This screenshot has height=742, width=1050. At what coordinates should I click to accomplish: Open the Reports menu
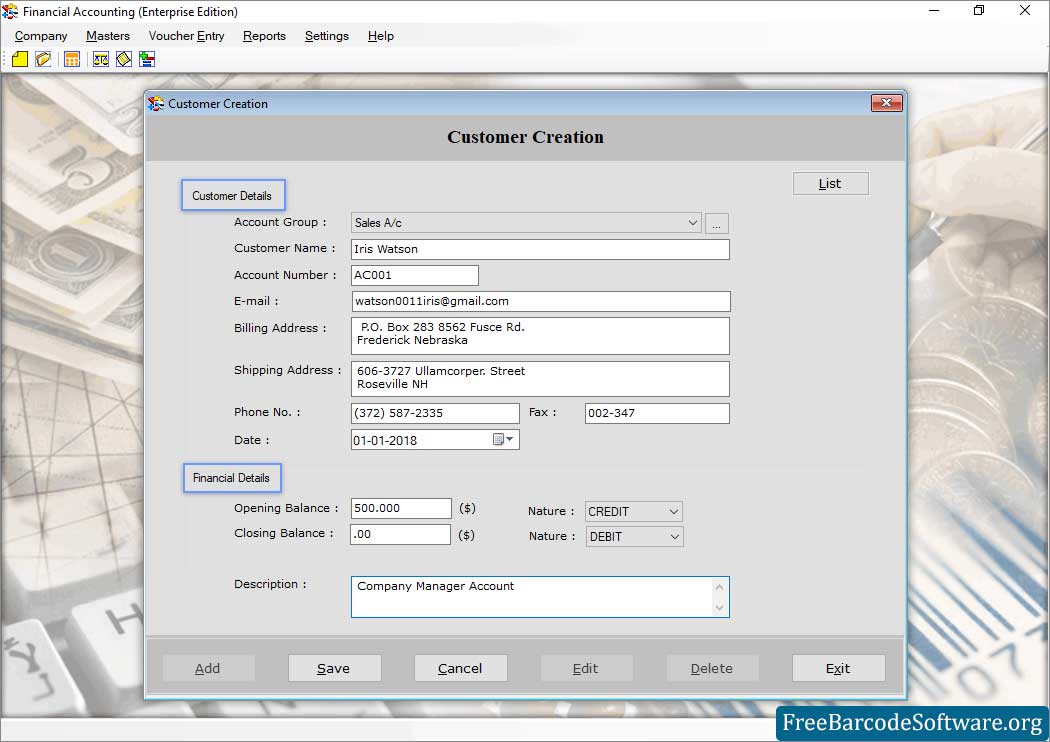(x=265, y=36)
